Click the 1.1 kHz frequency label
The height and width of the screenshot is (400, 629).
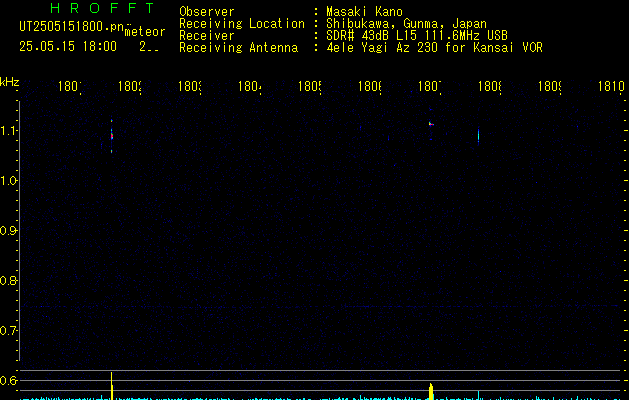(x=8, y=130)
